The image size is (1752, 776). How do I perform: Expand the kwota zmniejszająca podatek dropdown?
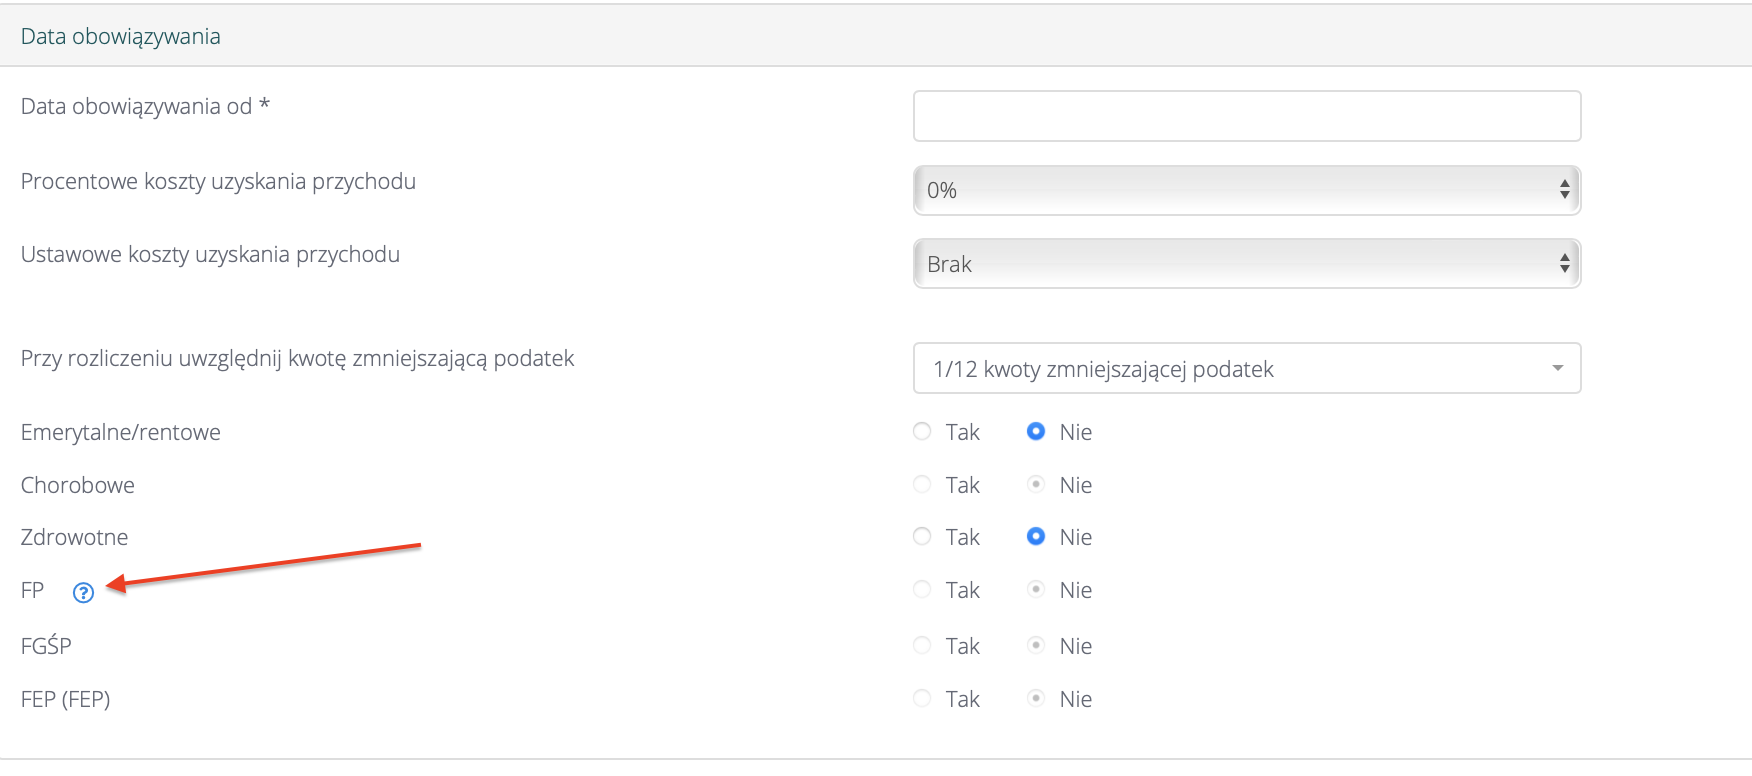1246,369
